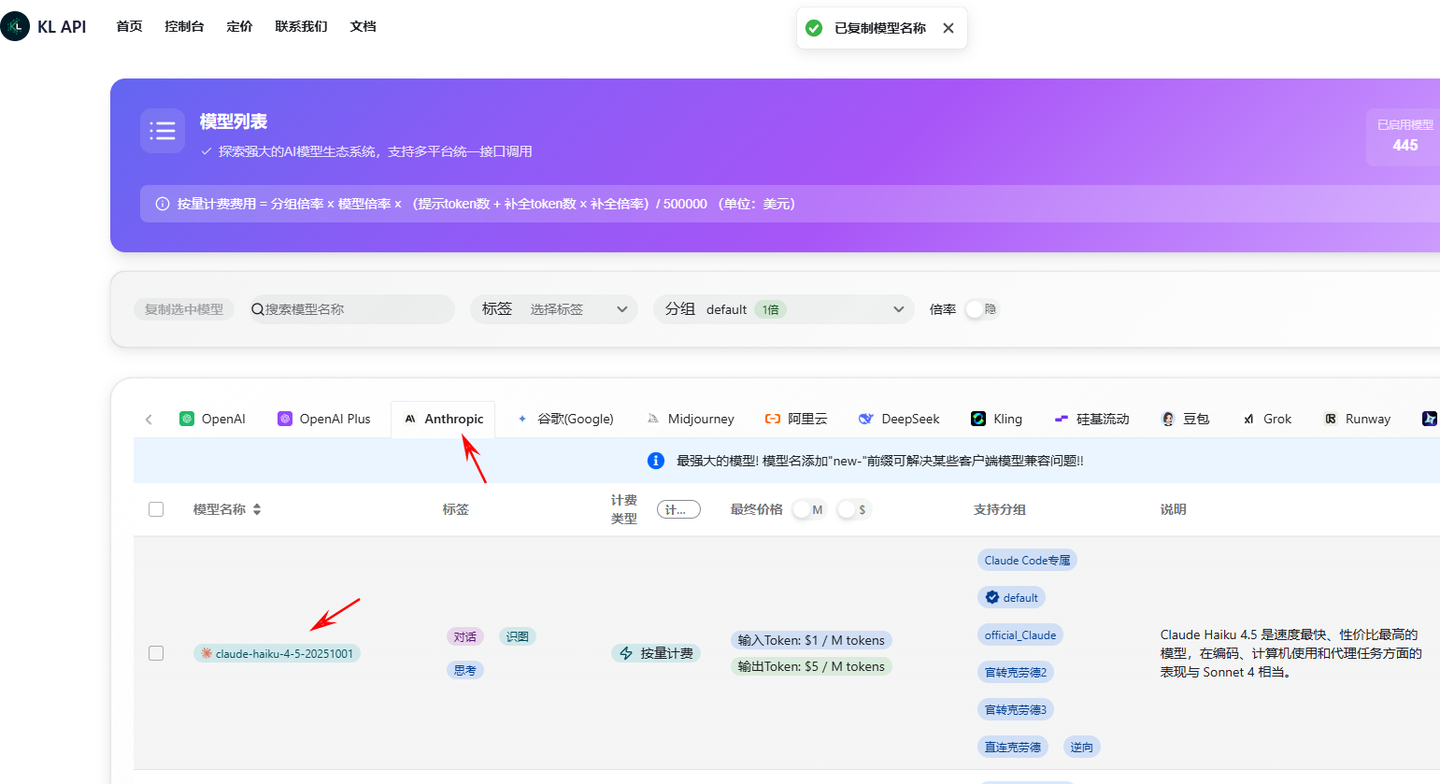Select the Kling provider tab
The height and width of the screenshot is (784, 1440).
coord(996,418)
